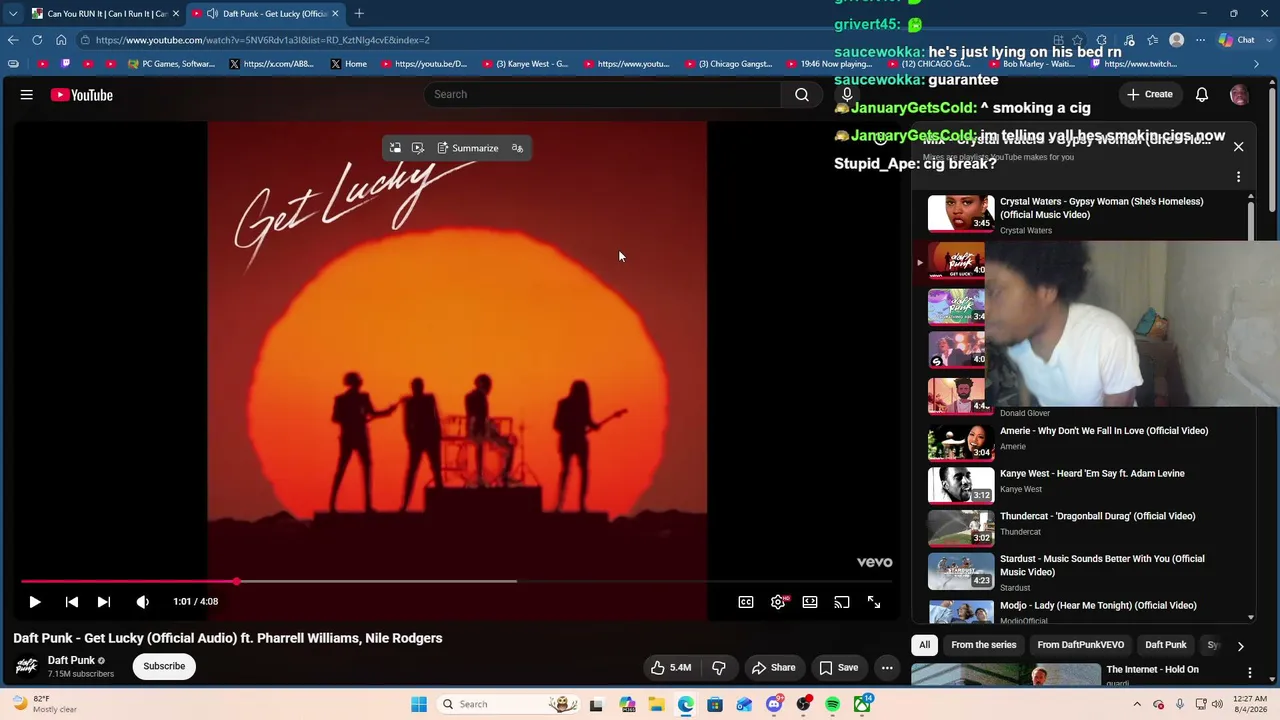Click the video-frame icon beside Summarize
The image size is (1280, 720).
pyautogui.click(x=418, y=148)
